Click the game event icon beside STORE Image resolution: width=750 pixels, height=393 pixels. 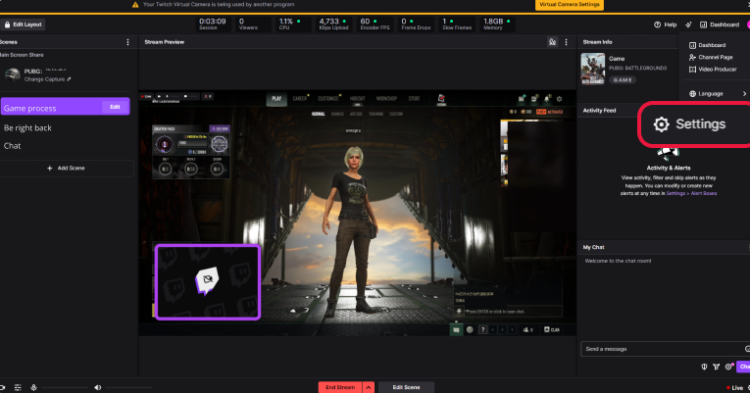tap(441, 99)
